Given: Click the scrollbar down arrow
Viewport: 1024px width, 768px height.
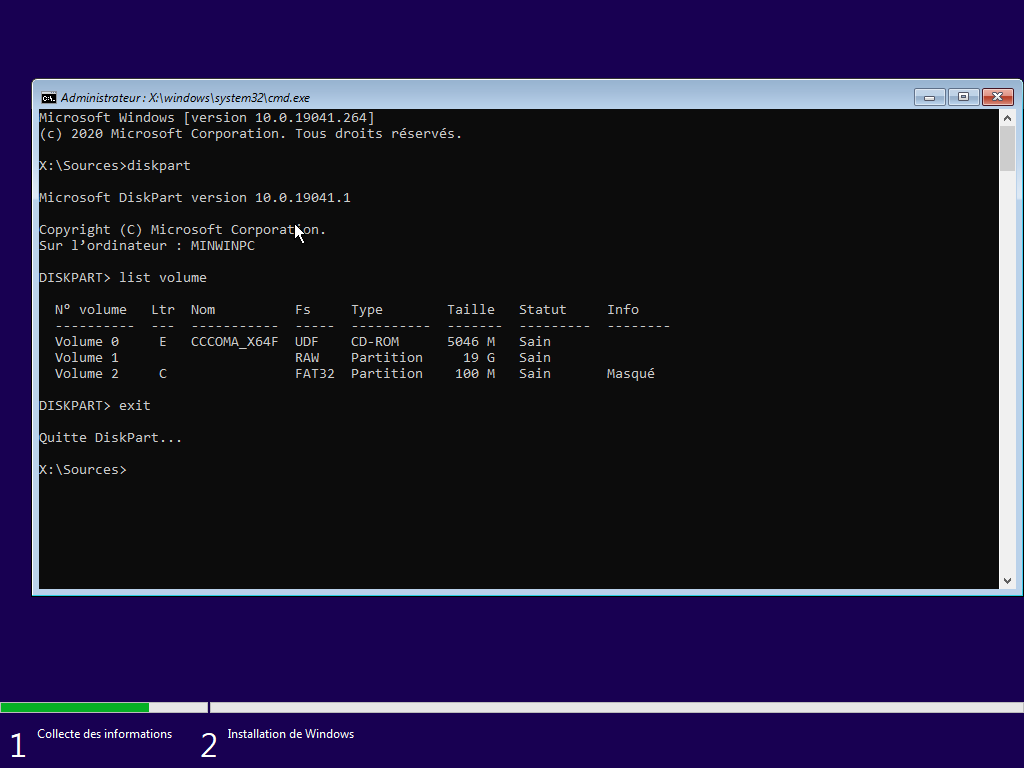Looking at the screenshot, I should coord(1007,581).
